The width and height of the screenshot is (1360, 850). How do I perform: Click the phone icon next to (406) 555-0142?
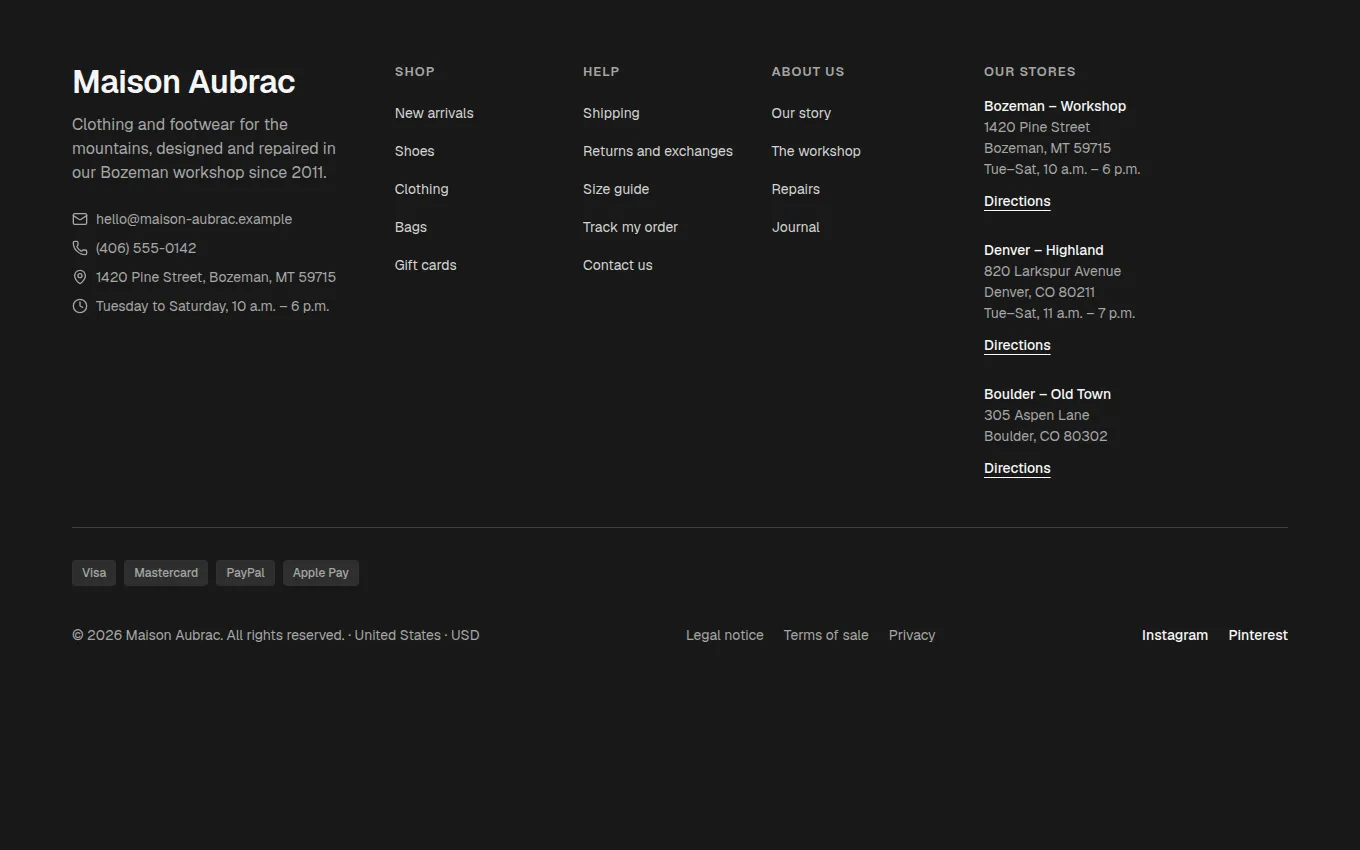pos(80,248)
